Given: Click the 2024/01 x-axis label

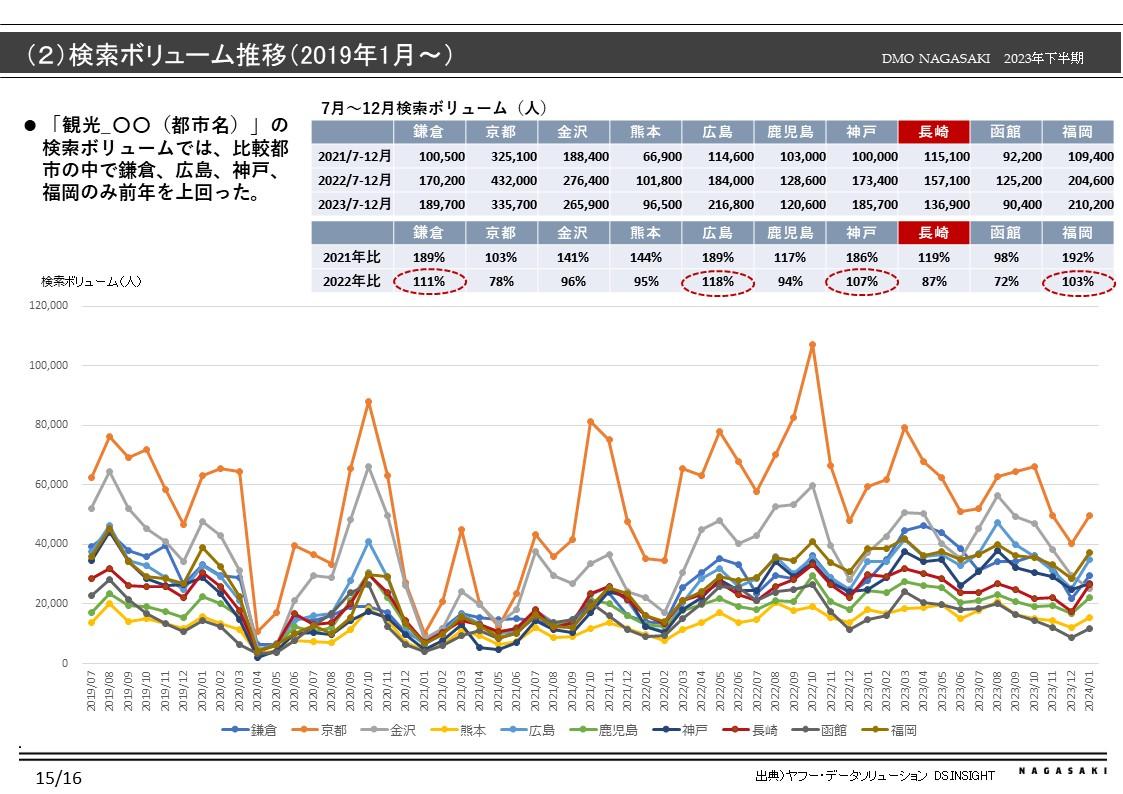Looking at the screenshot, I should [1089, 691].
